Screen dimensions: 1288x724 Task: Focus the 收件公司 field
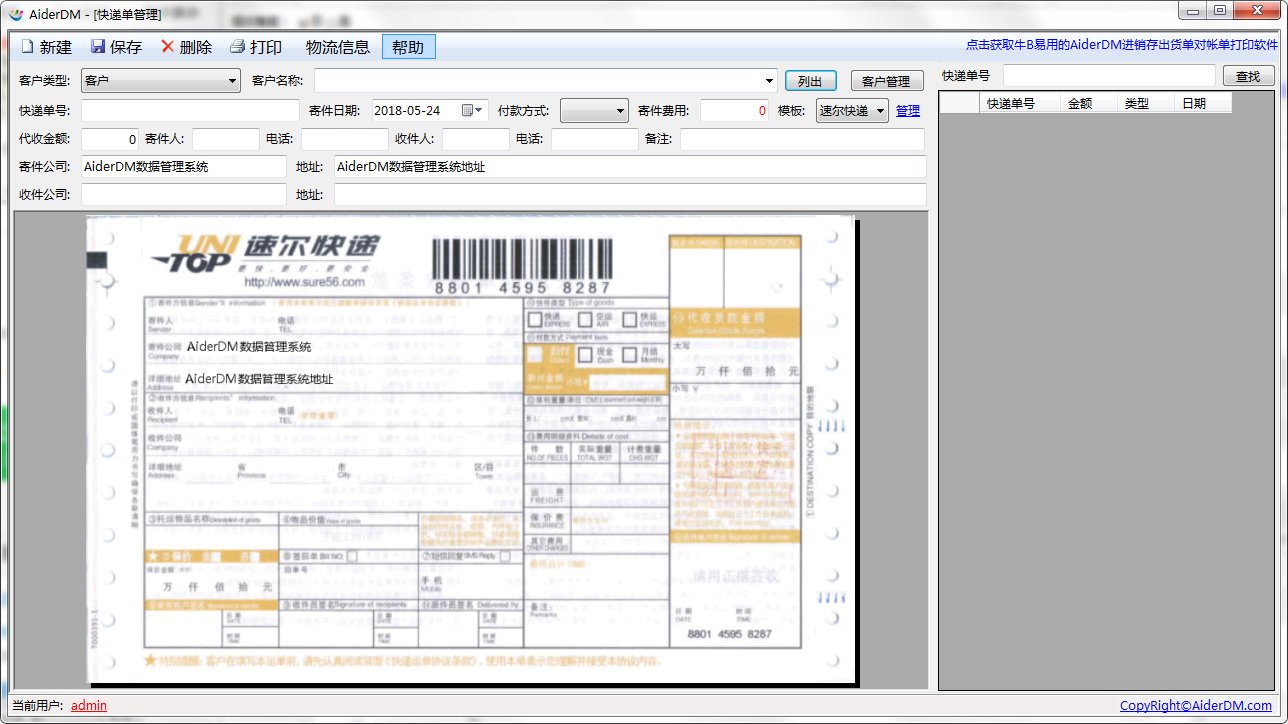point(184,195)
